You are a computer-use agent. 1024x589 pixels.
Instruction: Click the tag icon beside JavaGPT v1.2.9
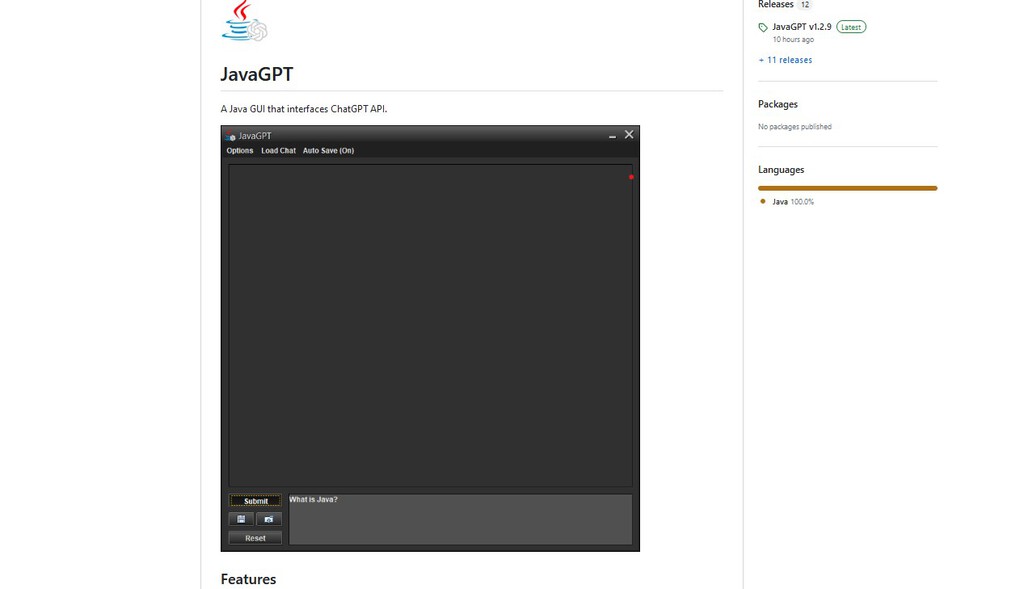763,27
